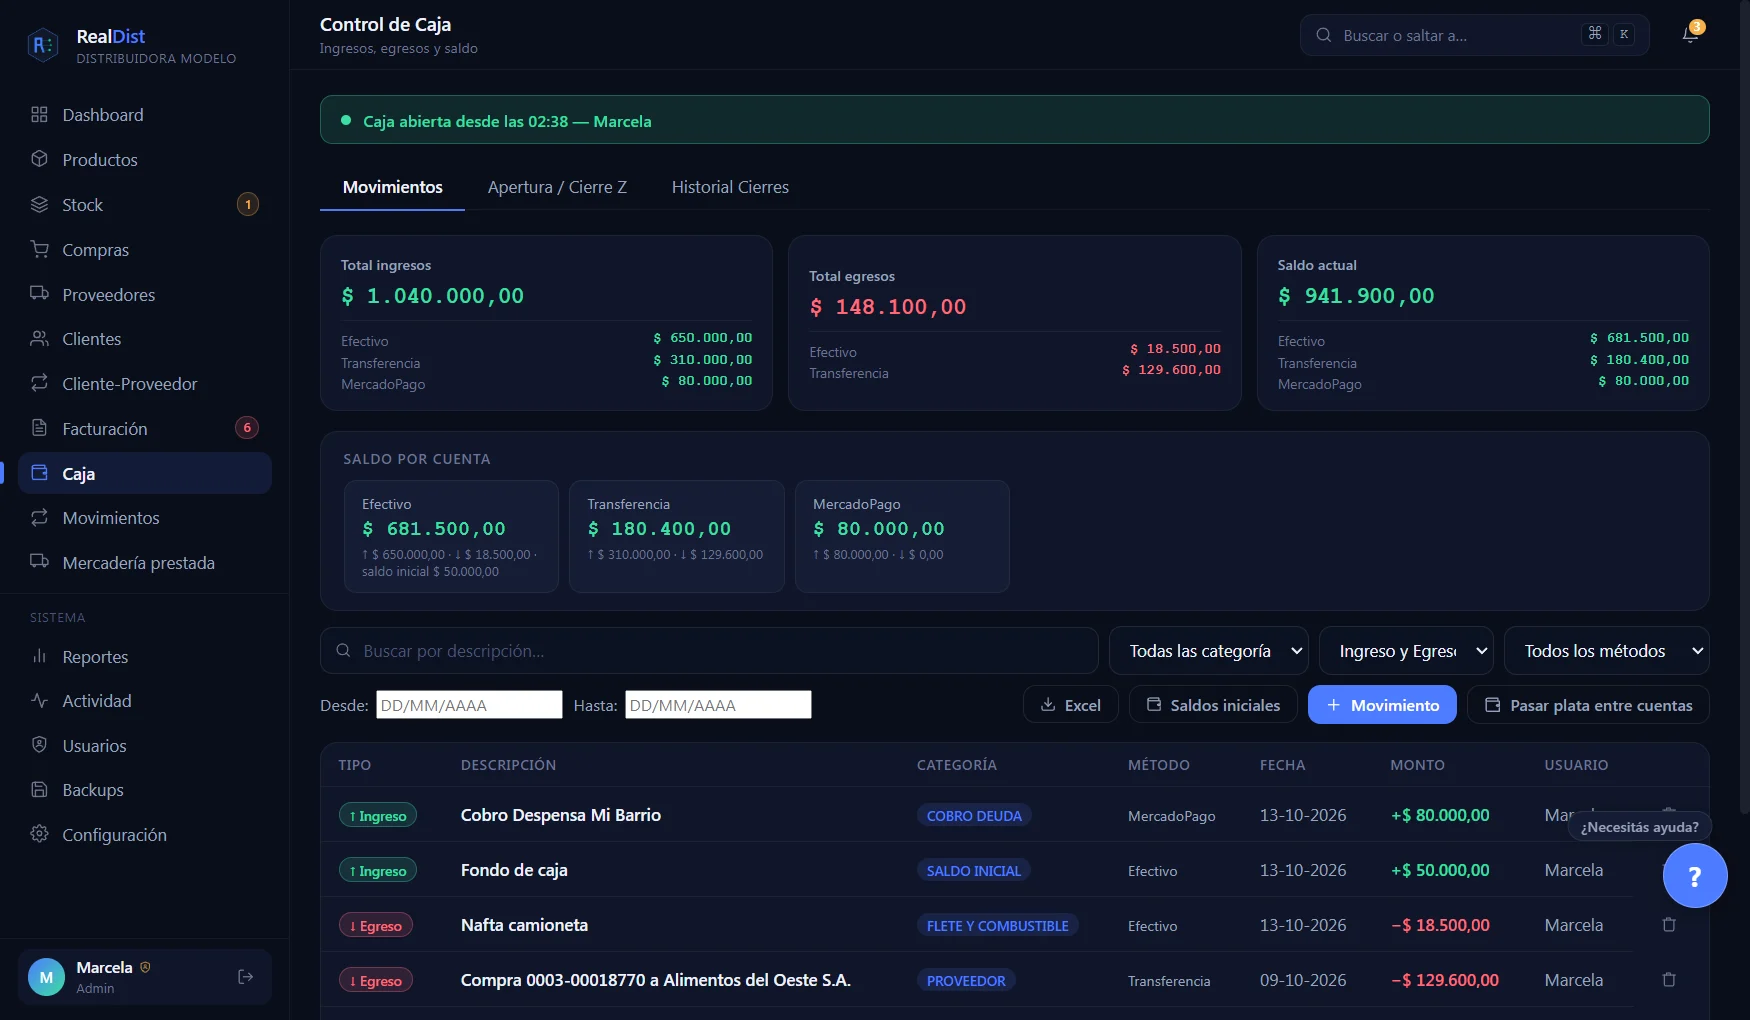Viewport: 1750px width, 1020px height.
Task: Log out using the sidebar exit icon
Action: pyautogui.click(x=245, y=977)
